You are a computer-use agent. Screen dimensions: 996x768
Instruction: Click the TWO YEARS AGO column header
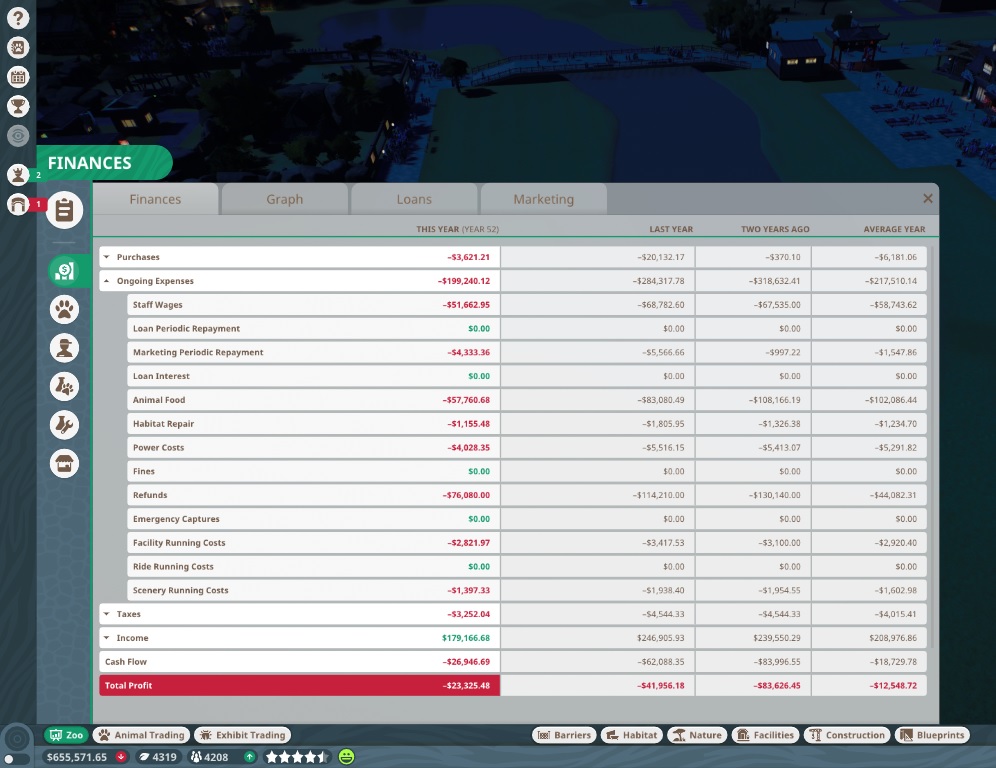click(x=775, y=229)
